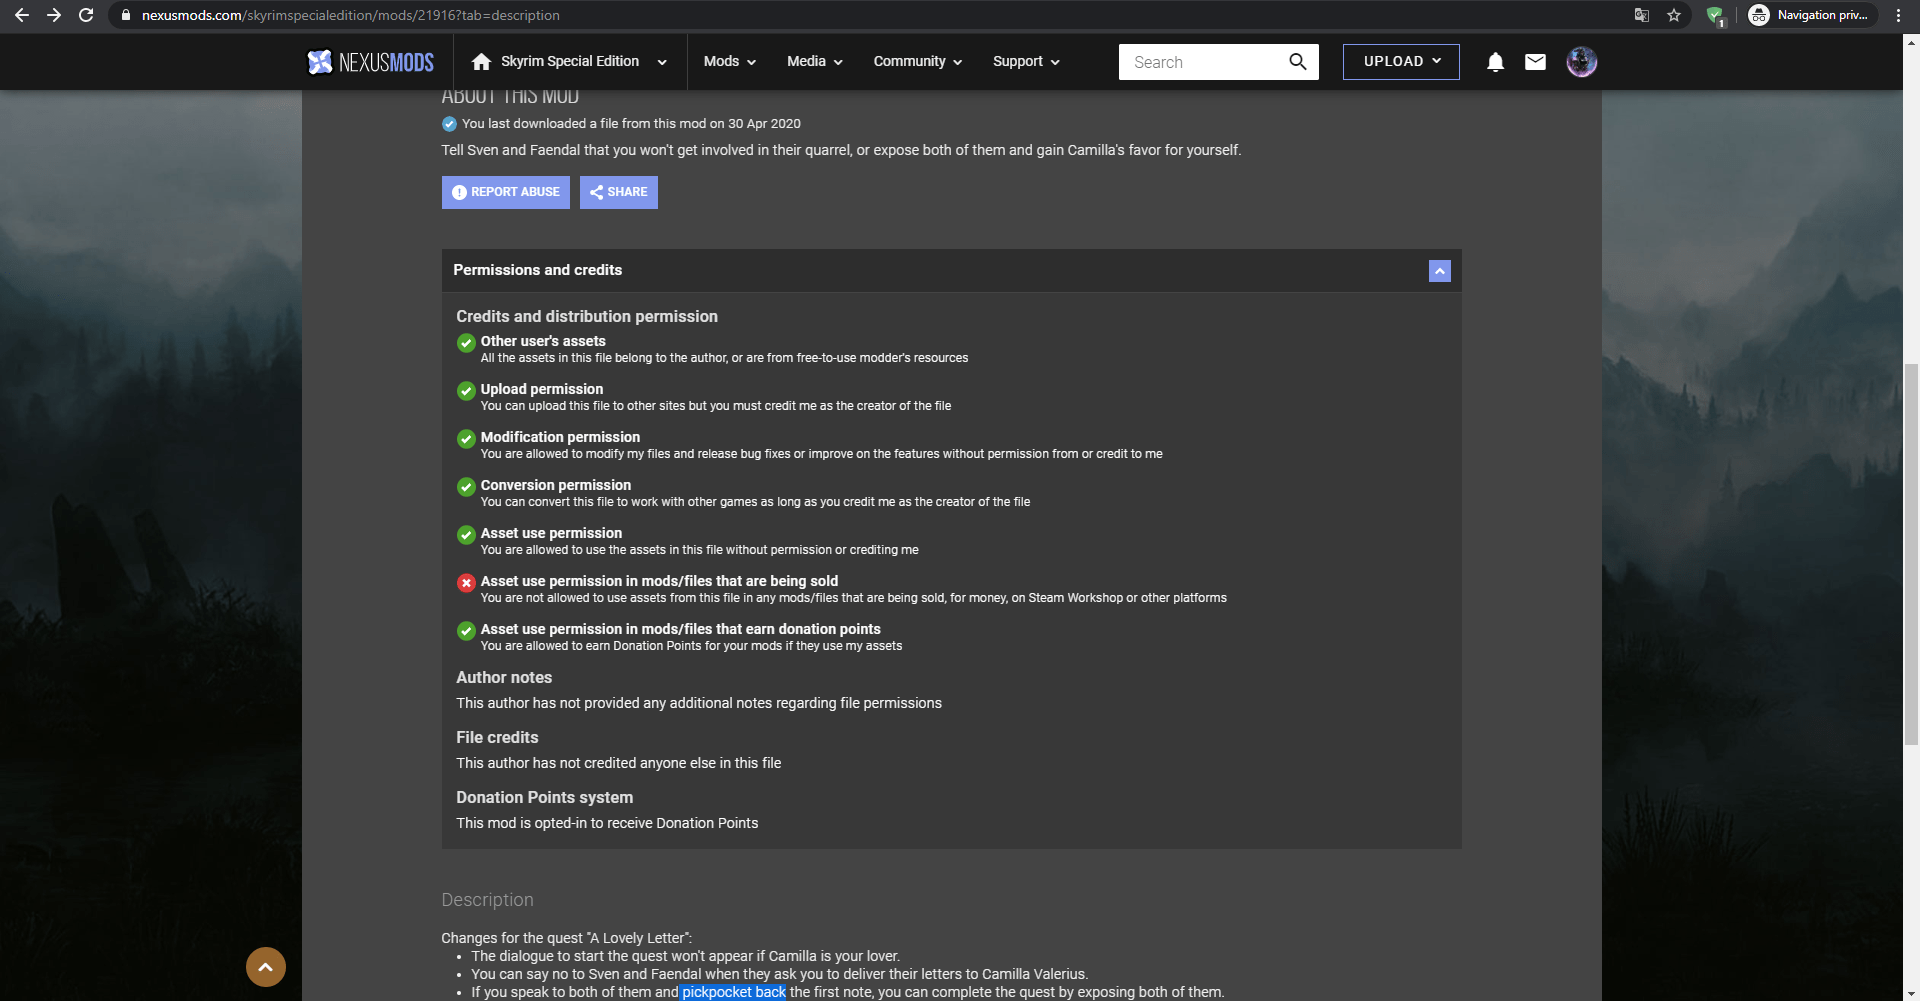Click Credits and distribution permission heading

(x=587, y=317)
